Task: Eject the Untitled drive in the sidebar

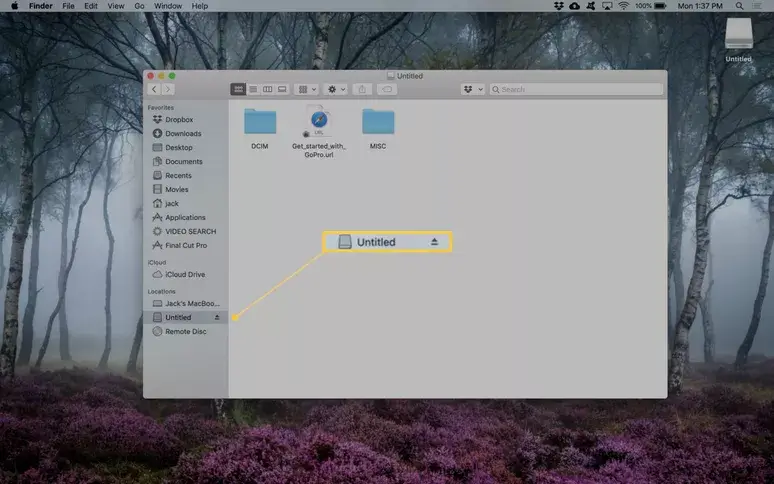Action: tap(217, 317)
